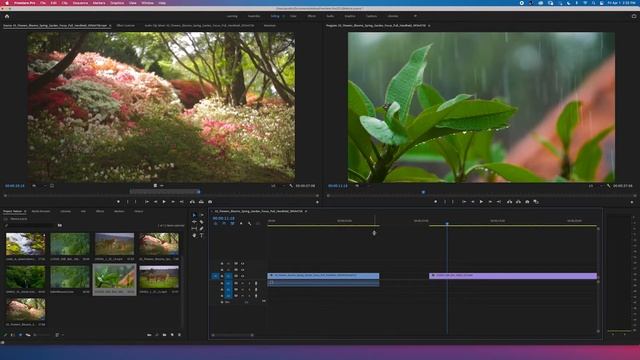This screenshot has height=360, width=640.
Task: Open the Effect Controls tab
Action: click(x=126, y=26)
